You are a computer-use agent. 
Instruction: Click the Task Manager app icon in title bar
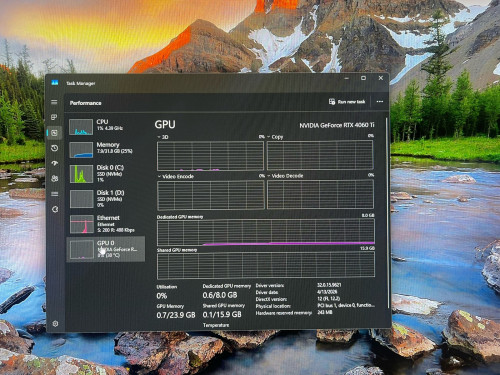[x=55, y=82]
